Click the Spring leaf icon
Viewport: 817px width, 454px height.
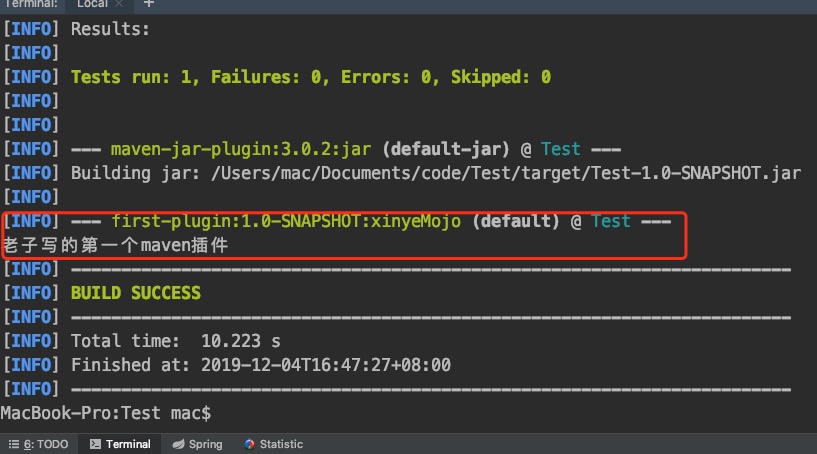pyautogui.click(x=178, y=444)
